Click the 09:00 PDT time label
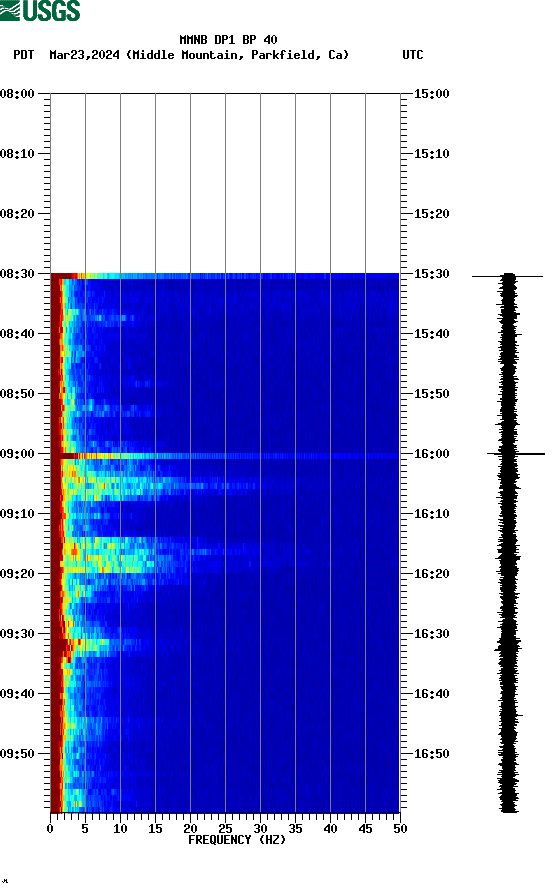This screenshot has width=552, height=892. 17,454
